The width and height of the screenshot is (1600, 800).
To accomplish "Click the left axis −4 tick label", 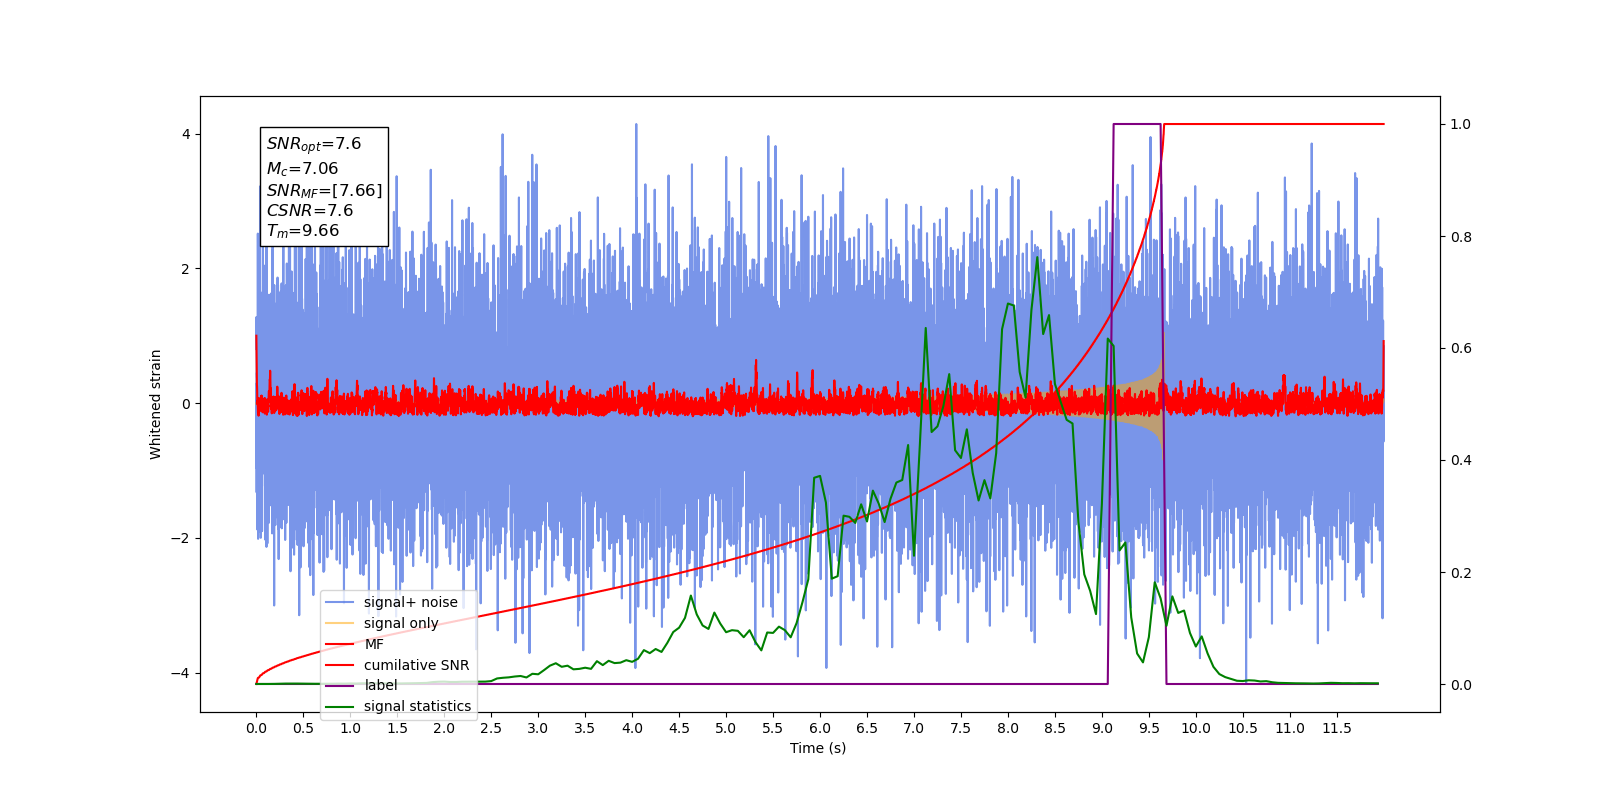I will (x=181, y=673).
